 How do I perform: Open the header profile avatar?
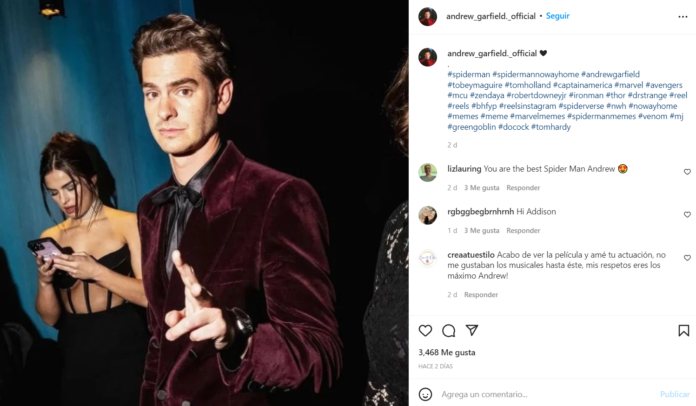(427, 16)
